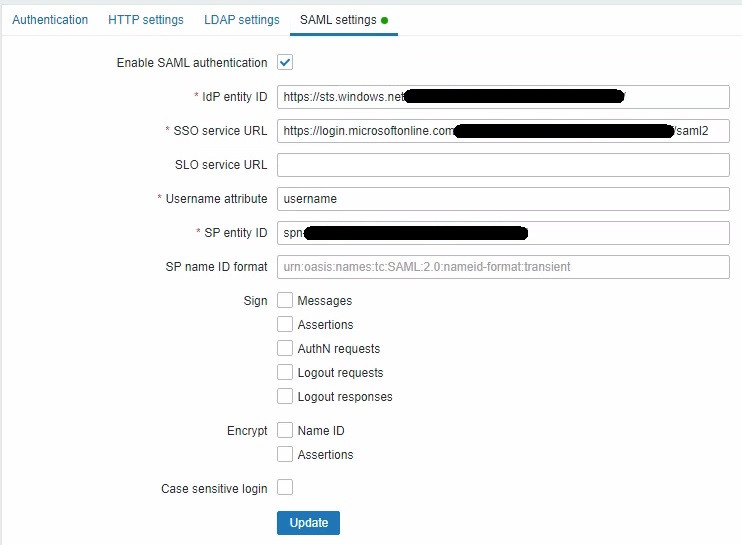
Task: Check the Encrypt Assertions checkbox
Action: click(285, 454)
